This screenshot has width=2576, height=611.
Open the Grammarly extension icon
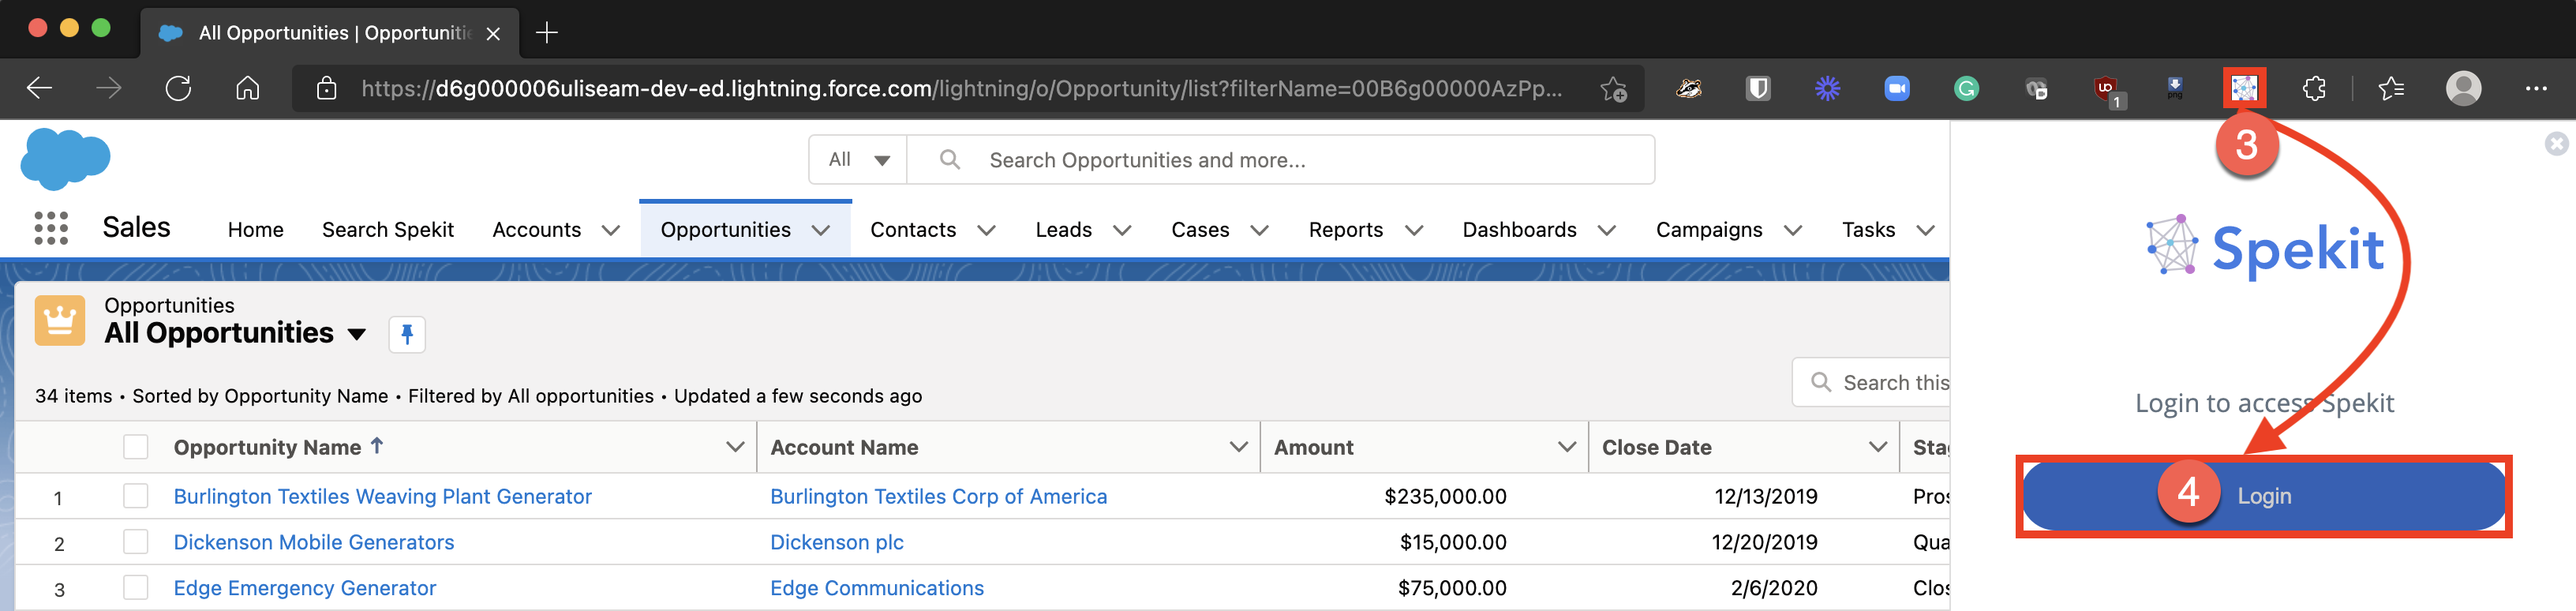pos(1966,88)
